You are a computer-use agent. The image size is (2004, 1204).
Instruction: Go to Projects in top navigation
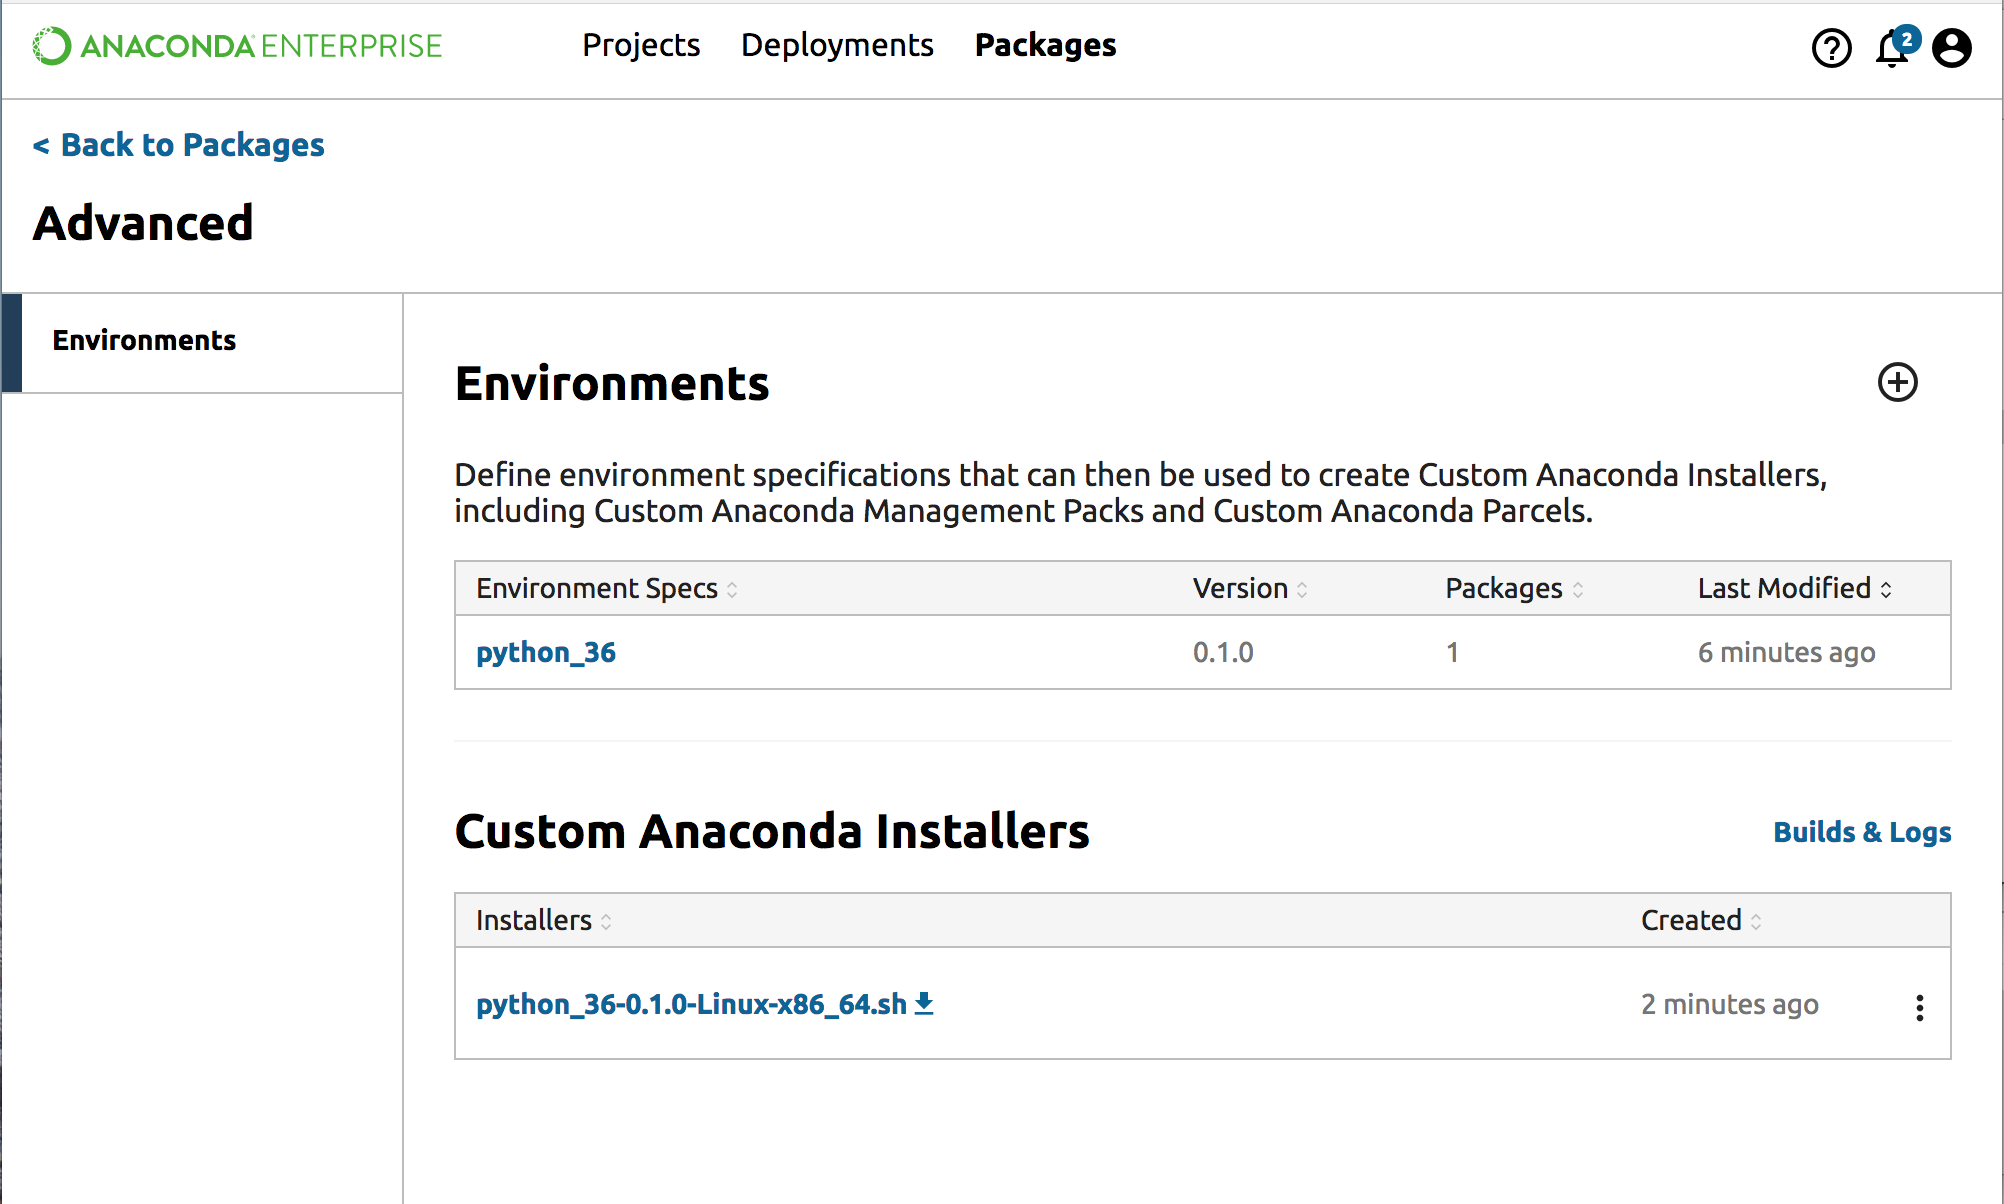(641, 45)
